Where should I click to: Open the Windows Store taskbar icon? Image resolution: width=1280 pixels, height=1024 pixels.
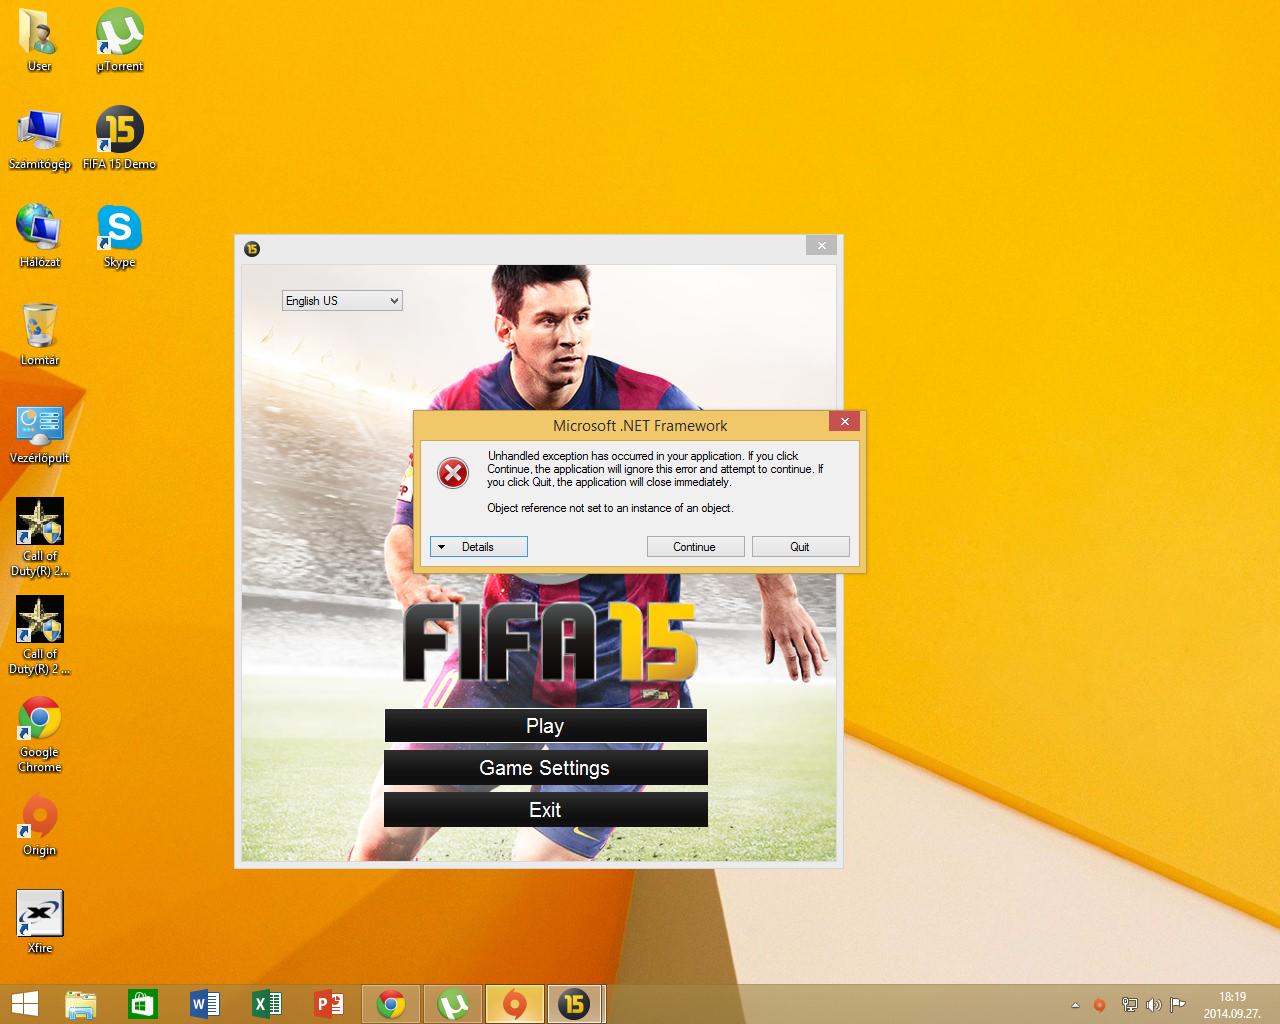click(x=143, y=1004)
